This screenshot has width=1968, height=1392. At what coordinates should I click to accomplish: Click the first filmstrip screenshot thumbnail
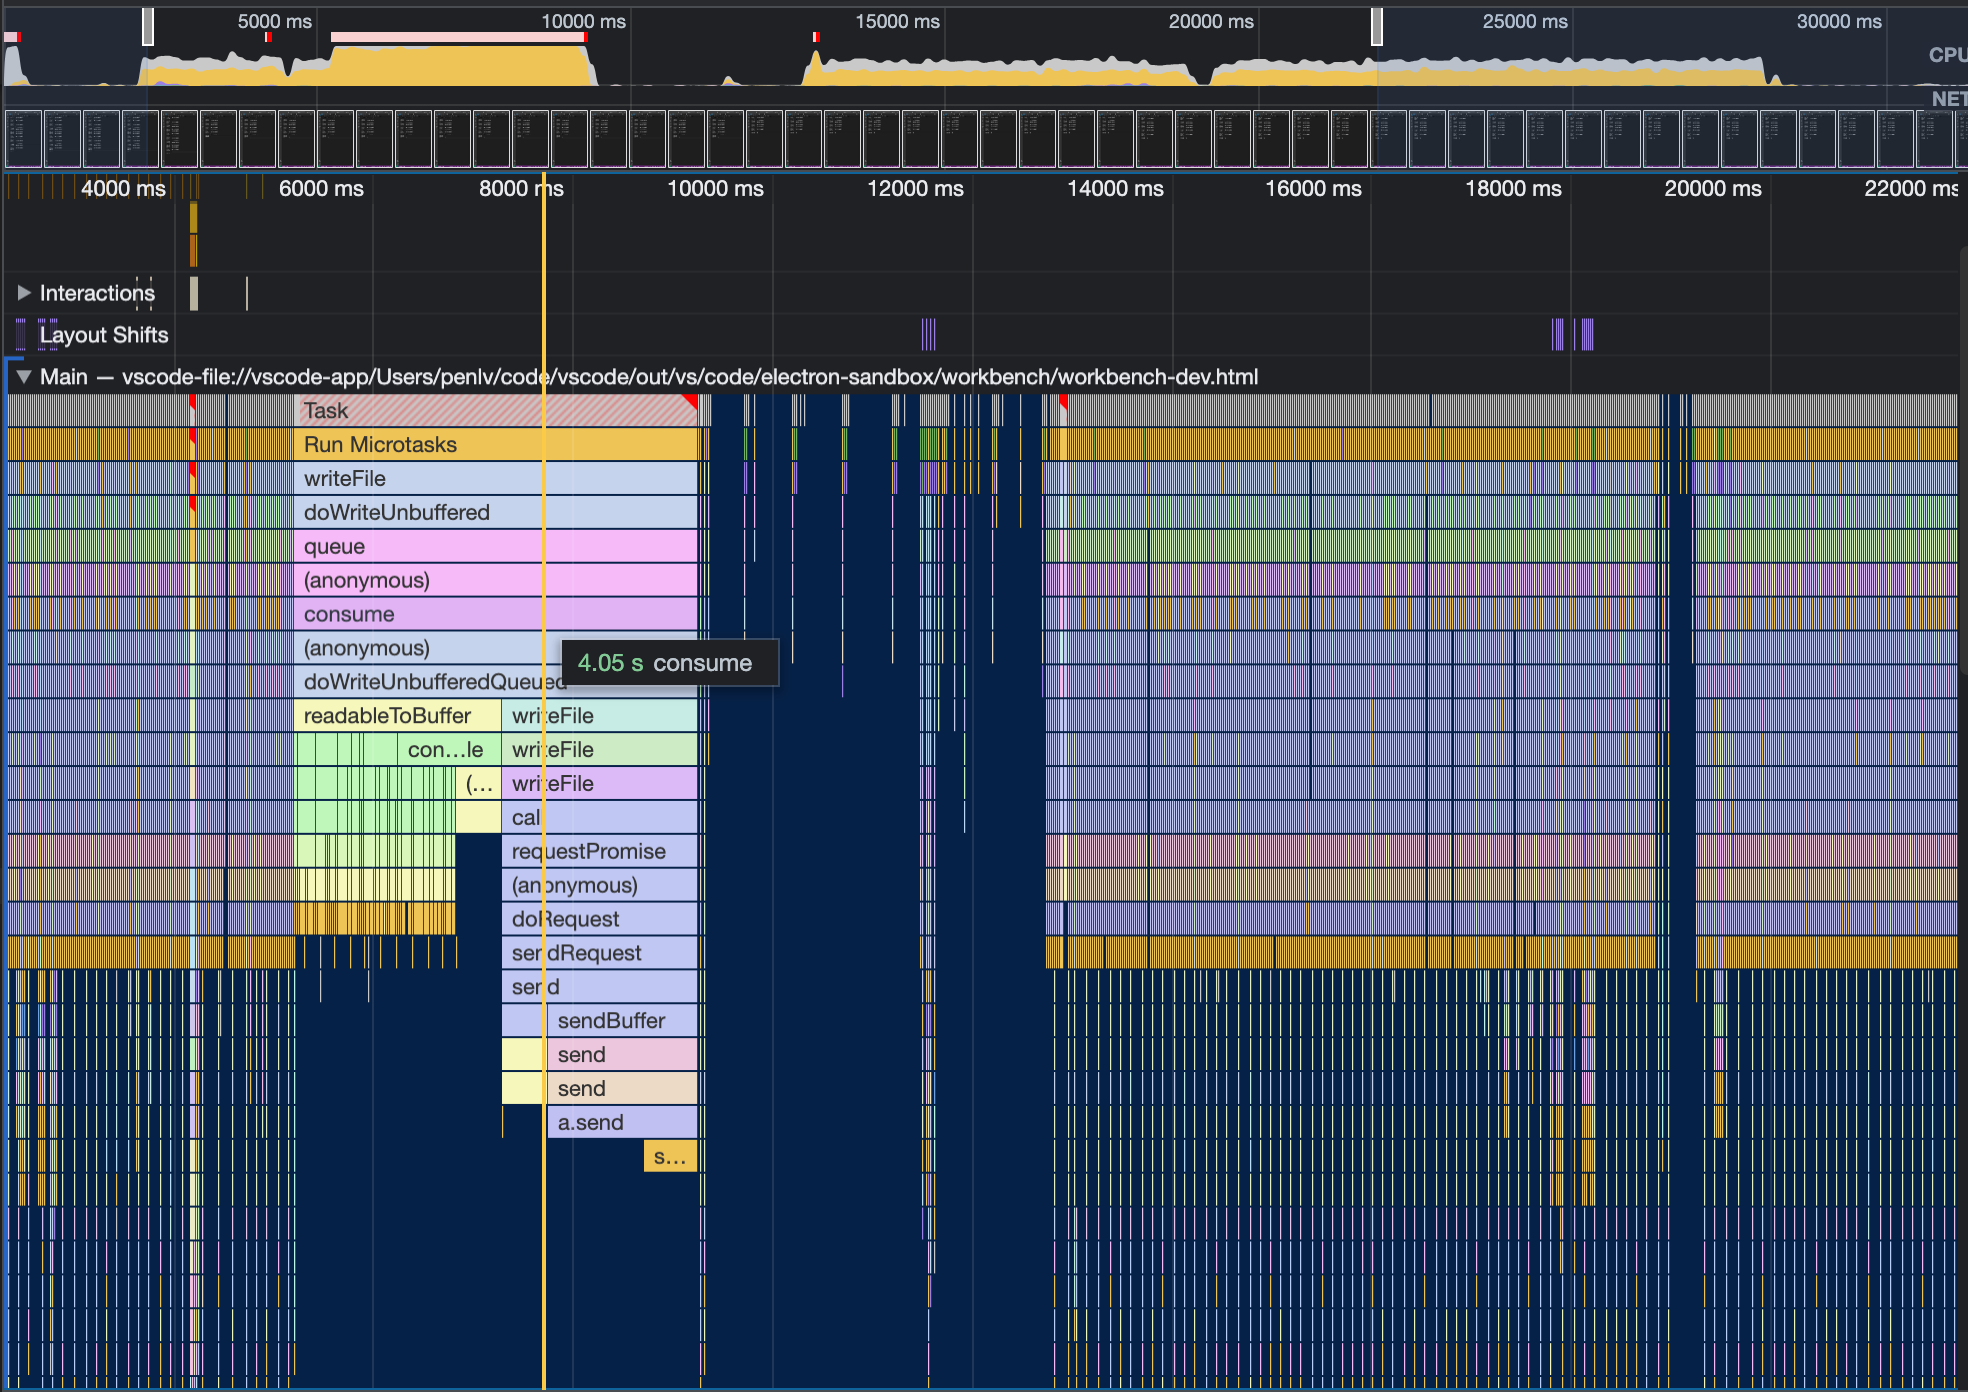(x=24, y=138)
